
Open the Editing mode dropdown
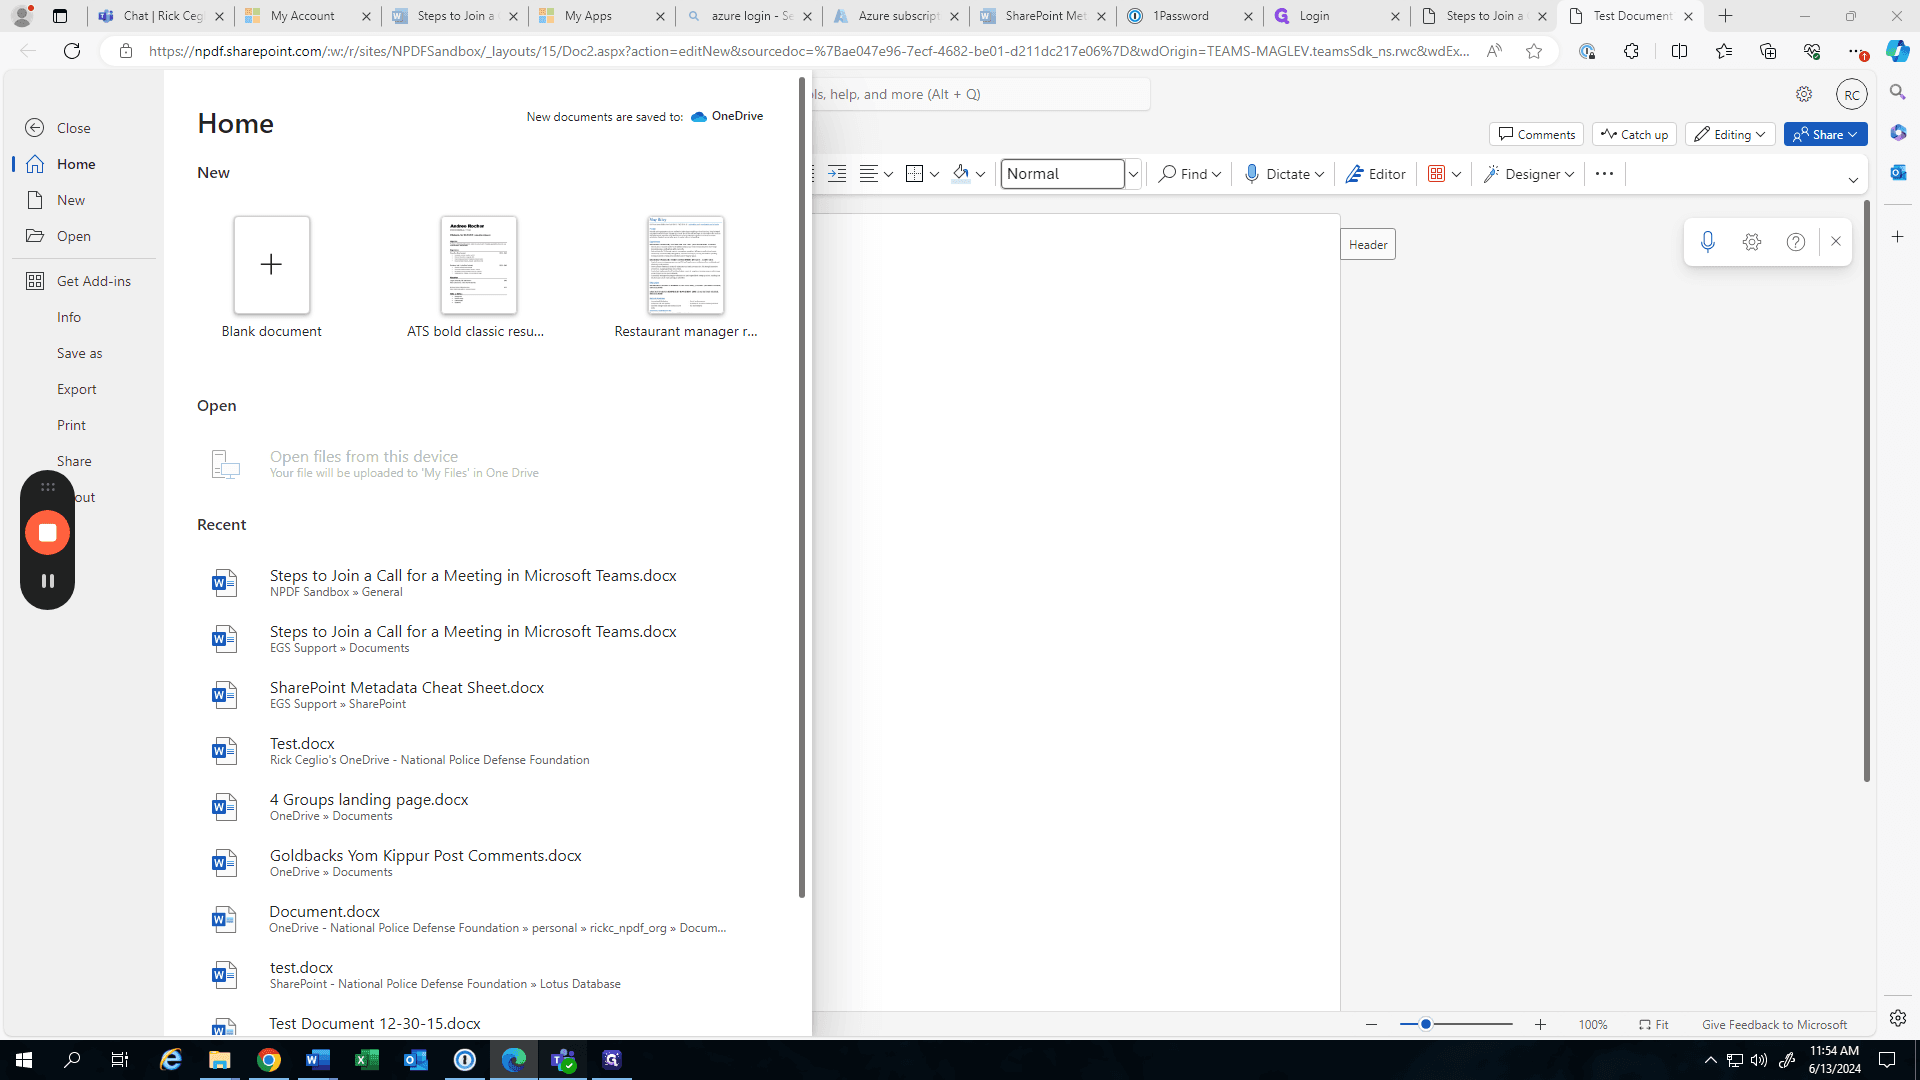[x=1730, y=134]
